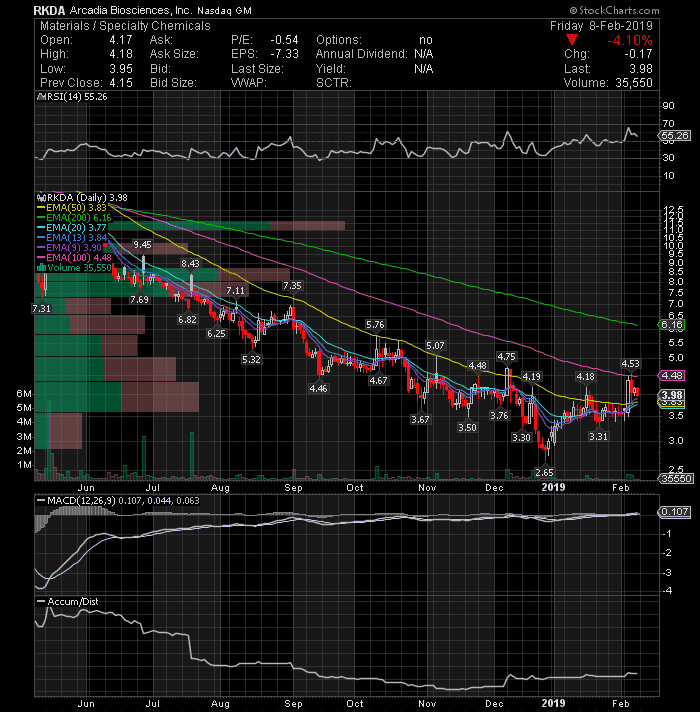
Task: Click the 8.43 peak price label
Action: tap(190, 263)
